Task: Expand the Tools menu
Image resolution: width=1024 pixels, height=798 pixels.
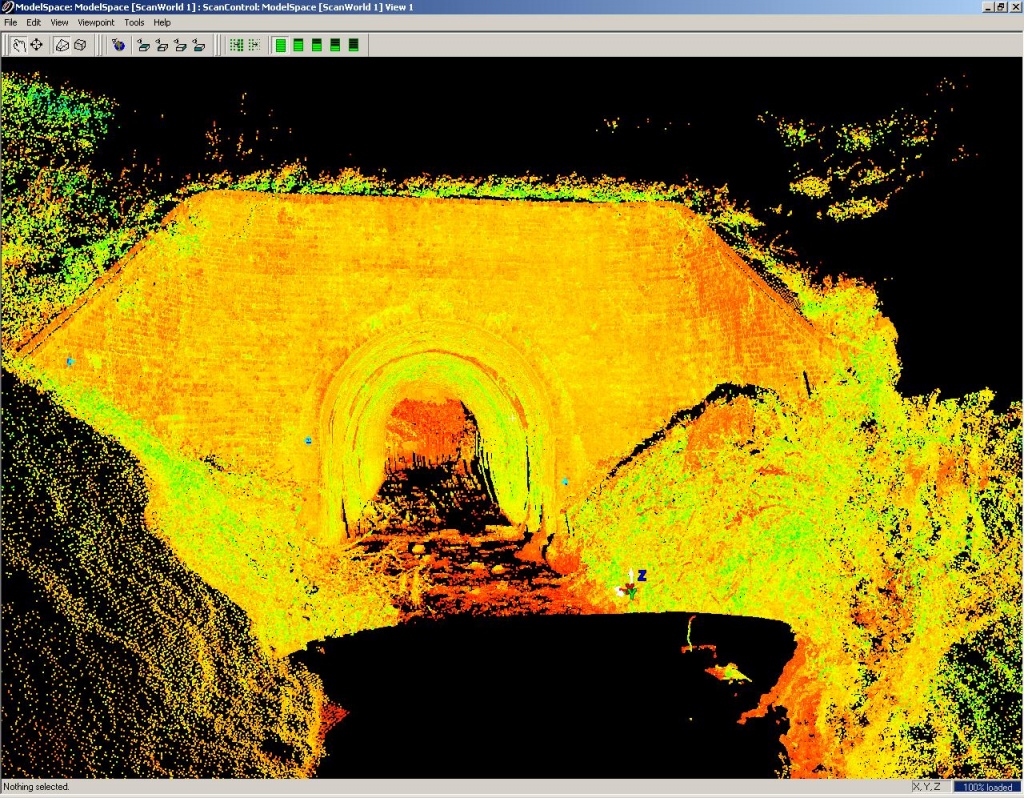Action: click(x=134, y=22)
